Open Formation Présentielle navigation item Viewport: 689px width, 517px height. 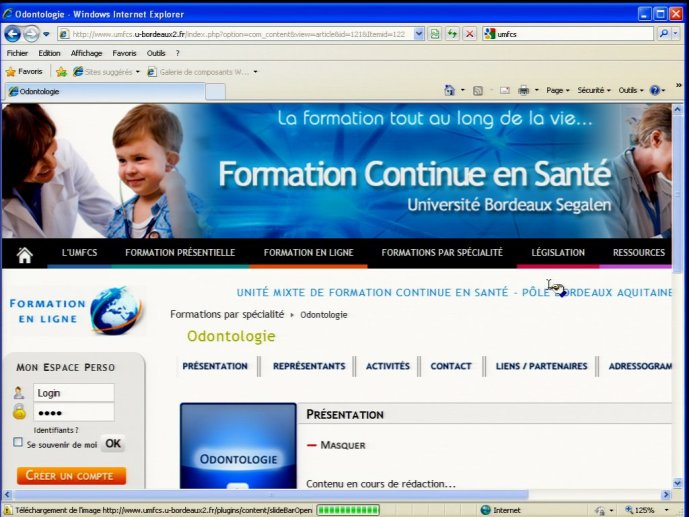180,253
